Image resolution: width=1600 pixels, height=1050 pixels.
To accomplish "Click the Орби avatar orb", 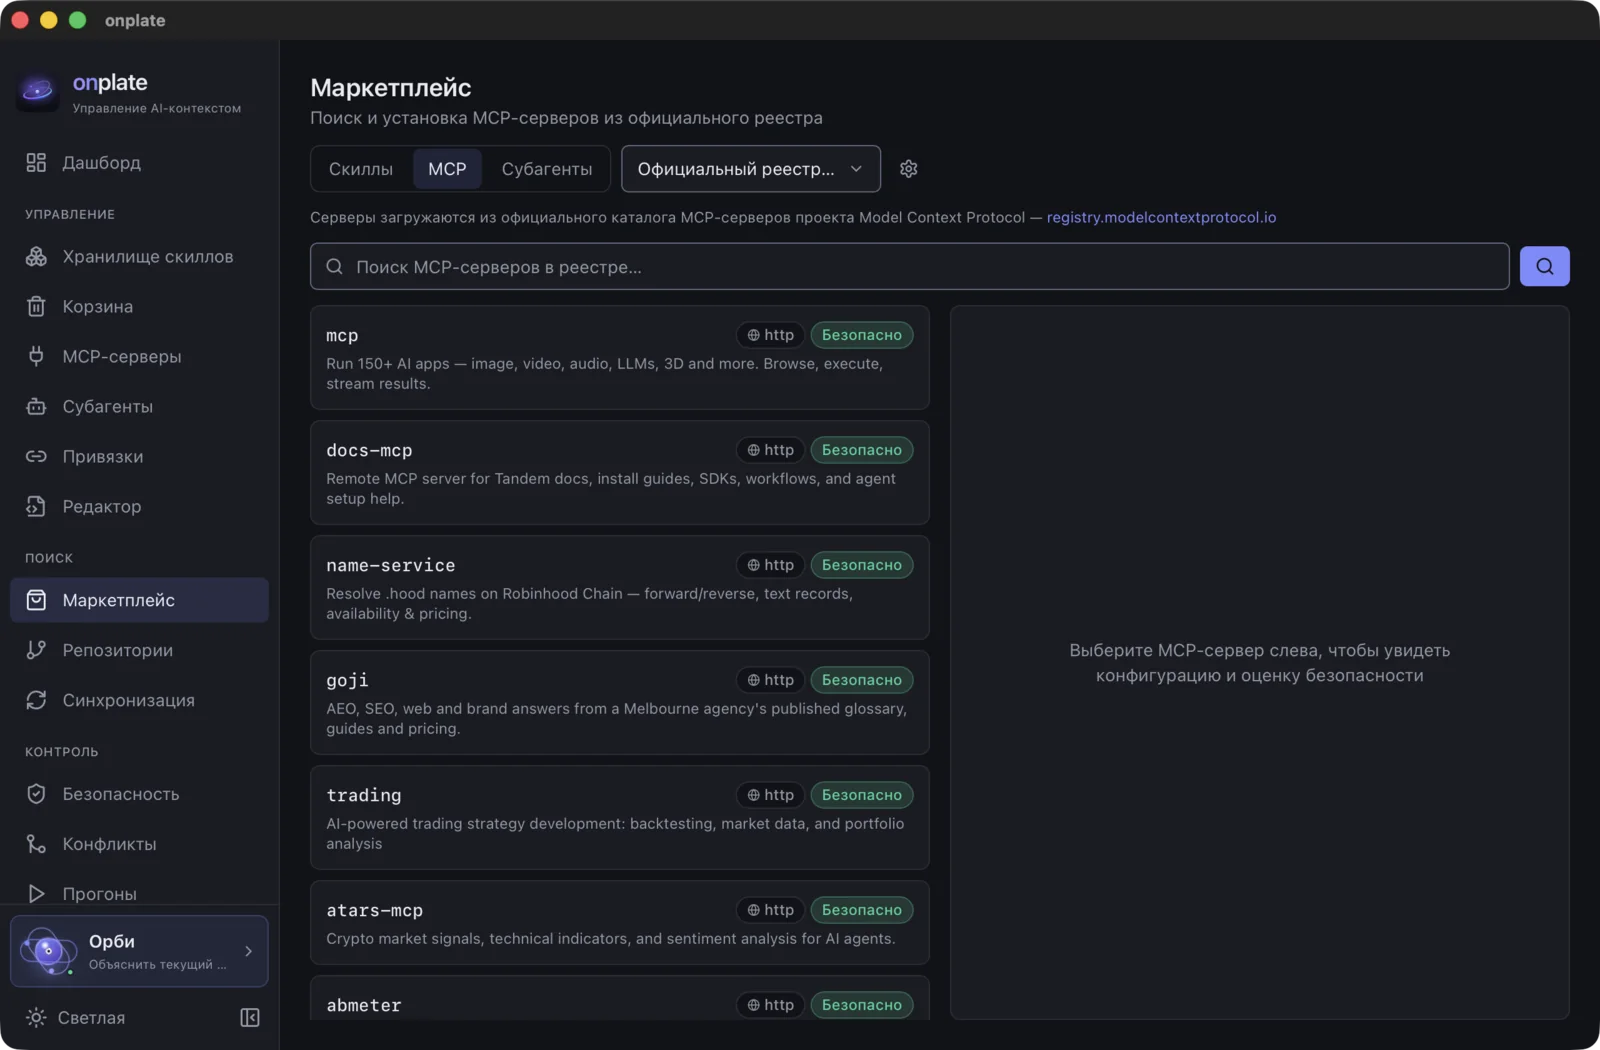I will click(48, 951).
